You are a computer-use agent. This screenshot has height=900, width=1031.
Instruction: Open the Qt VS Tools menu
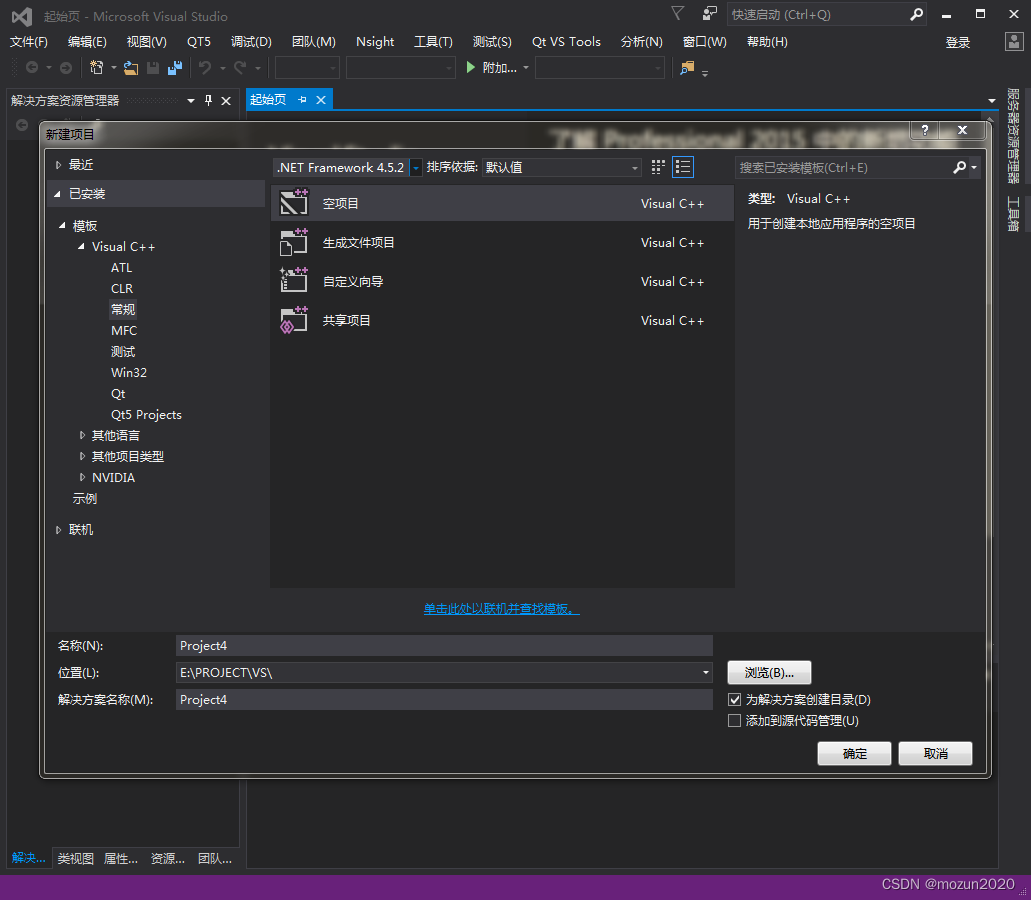[566, 41]
